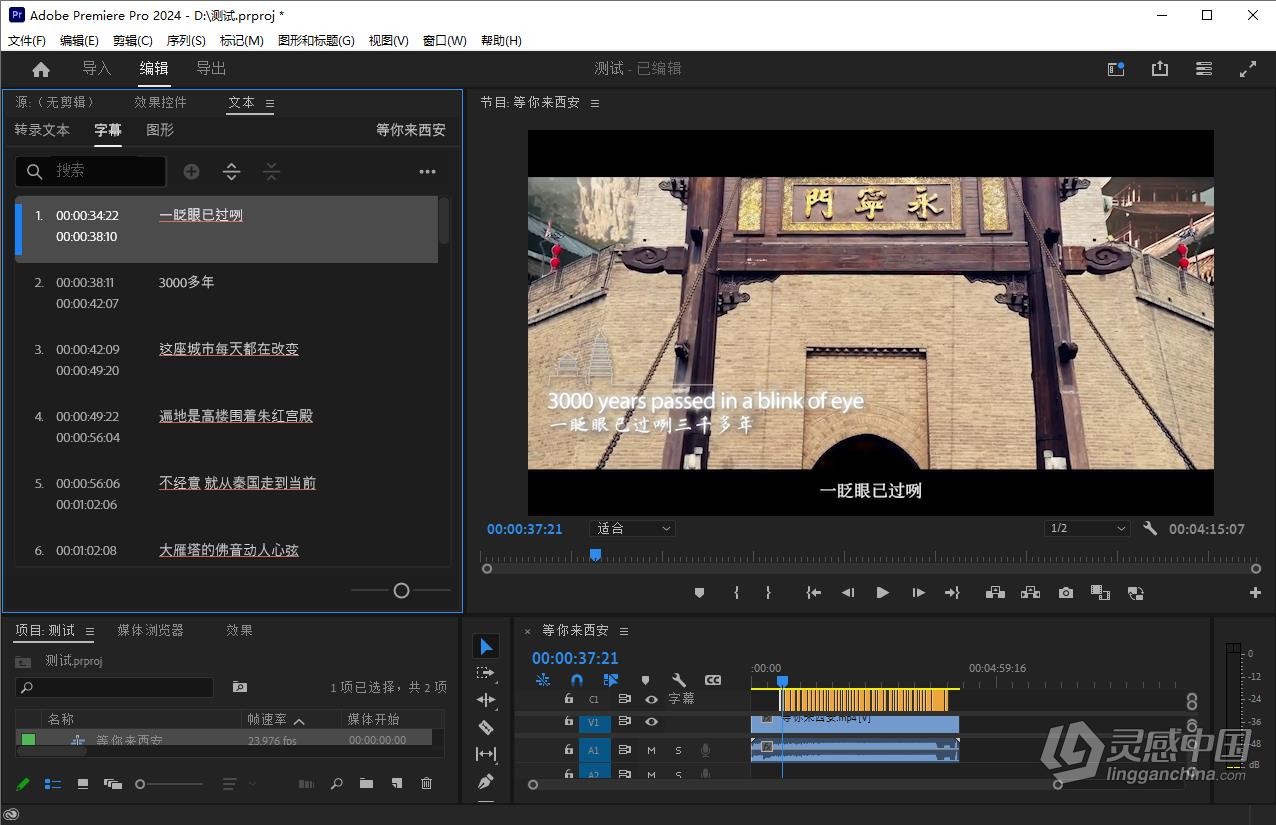Viewport: 1276px width, 825px height.
Task: Add marker in Program monitor
Action: click(x=699, y=593)
